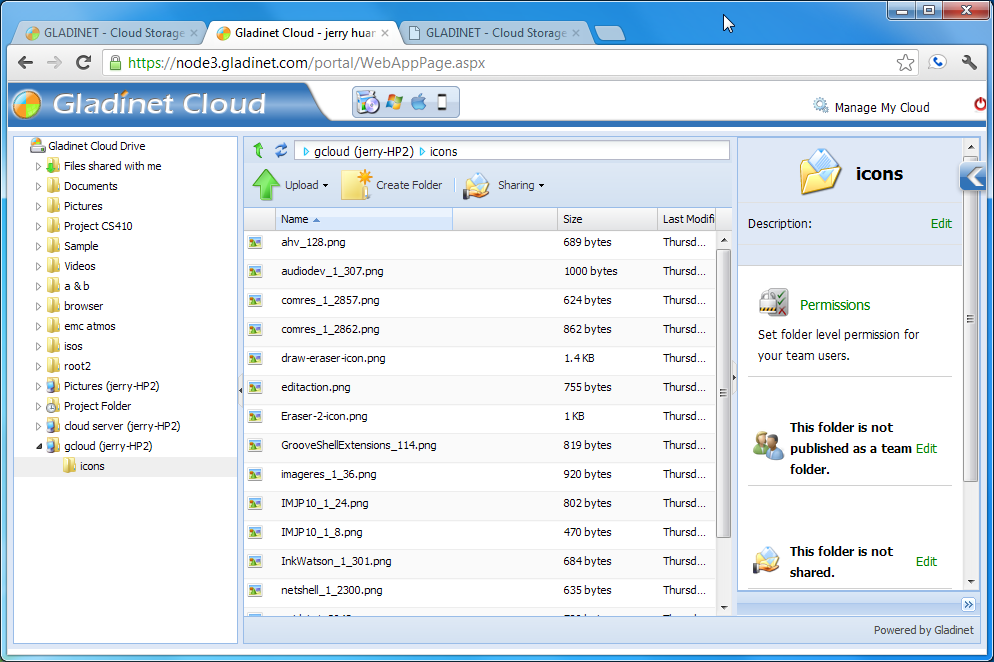The height and width of the screenshot is (662, 994).
Task: Click the green up-folder arrow icon
Action: tap(259, 150)
